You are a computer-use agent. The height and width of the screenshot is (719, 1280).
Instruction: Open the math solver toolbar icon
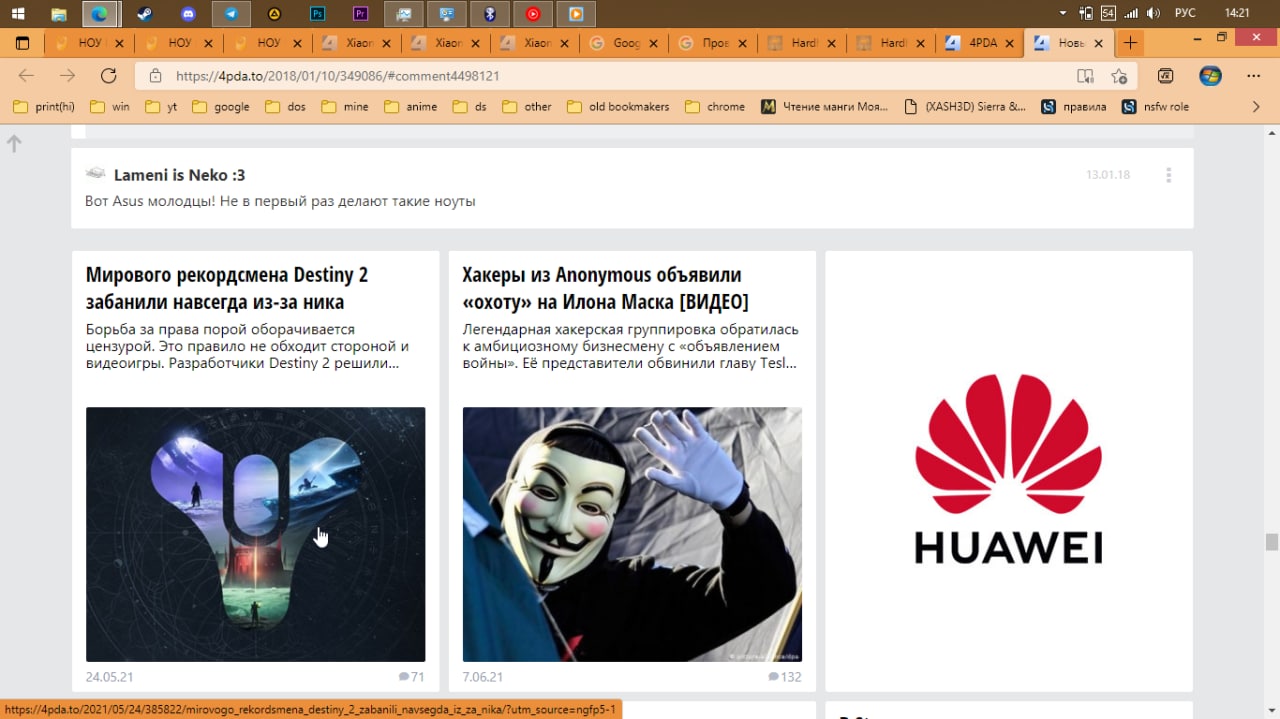[1165, 76]
